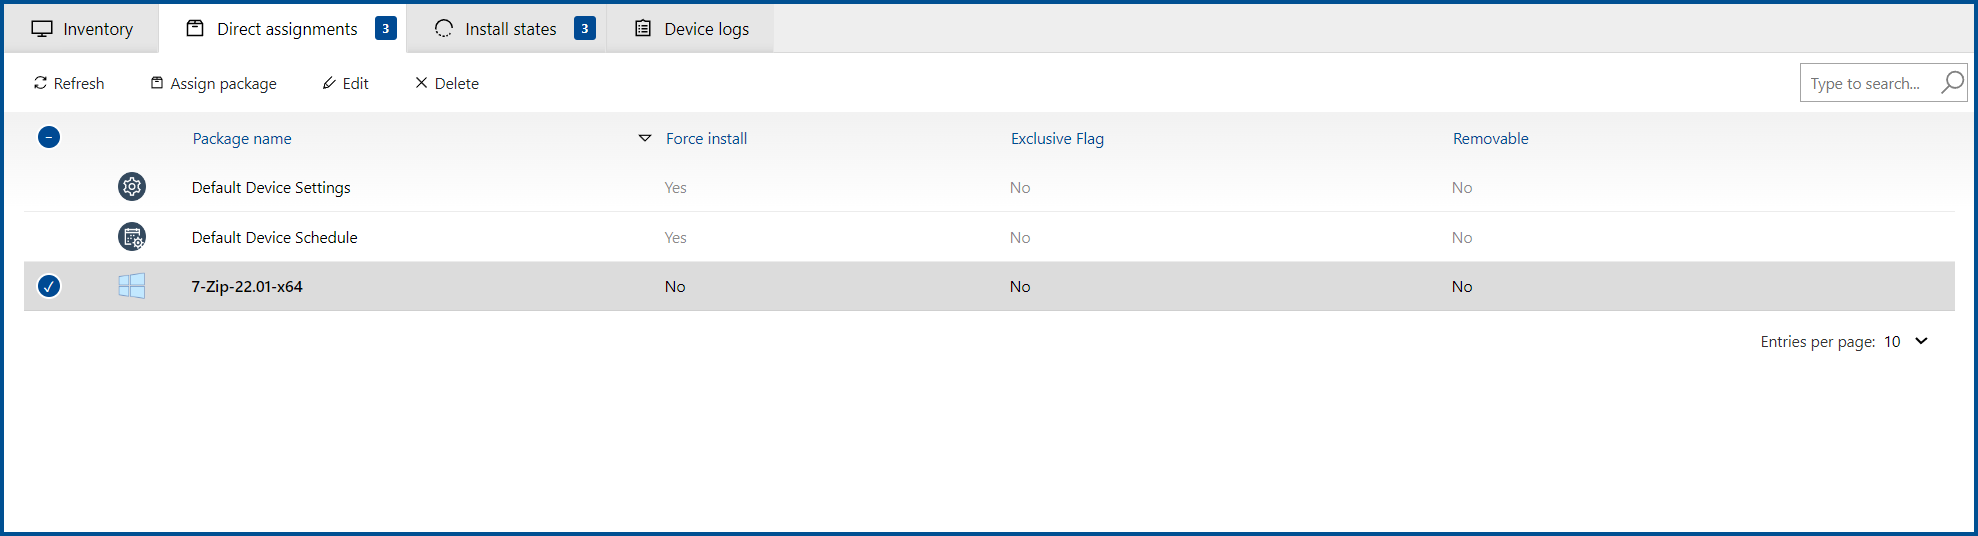Click the Type to search field
Image resolution: width=1978 pixels, height=536 pixels.
pos(1866,84)
